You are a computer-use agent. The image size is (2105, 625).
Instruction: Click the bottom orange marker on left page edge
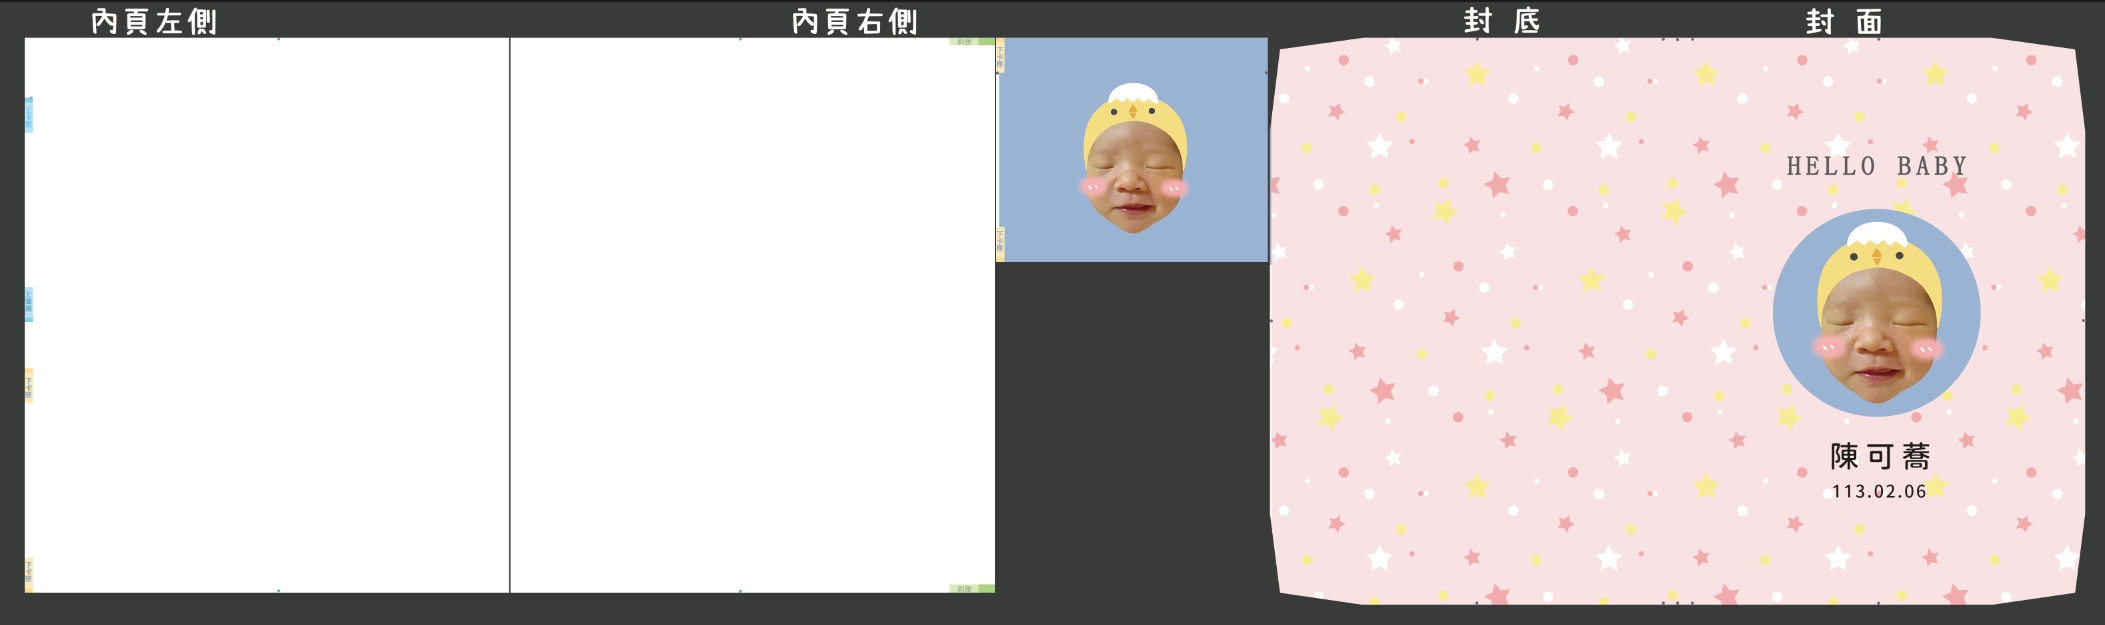29,574
